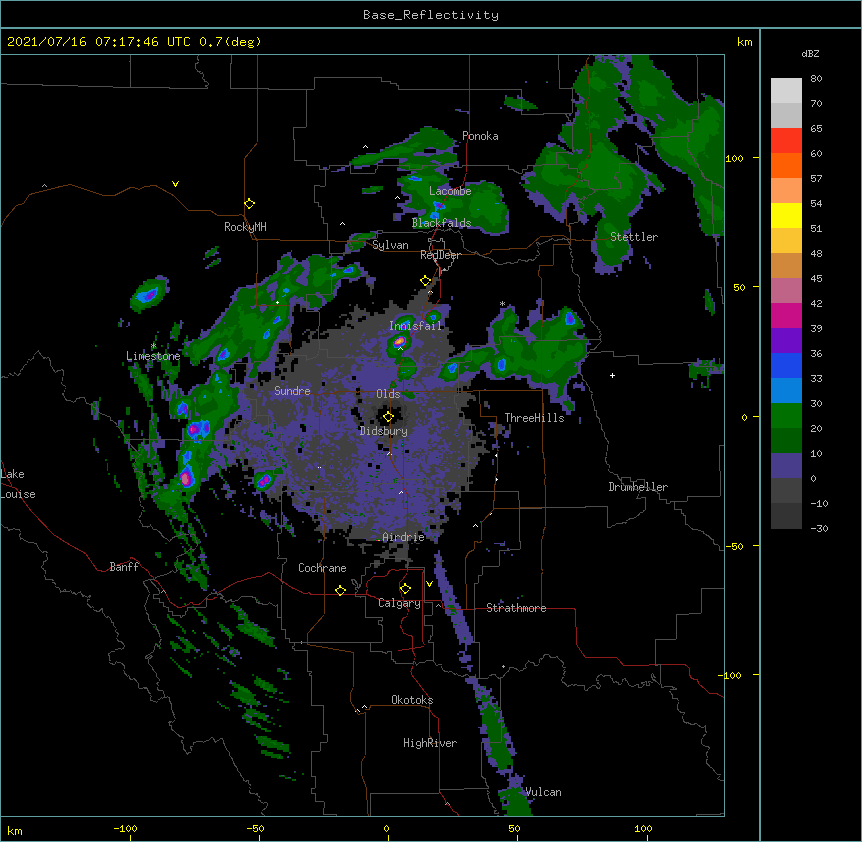Select the dBZ legend heading
This screenshot has width=862, height=842.
(x=810, y=54)
